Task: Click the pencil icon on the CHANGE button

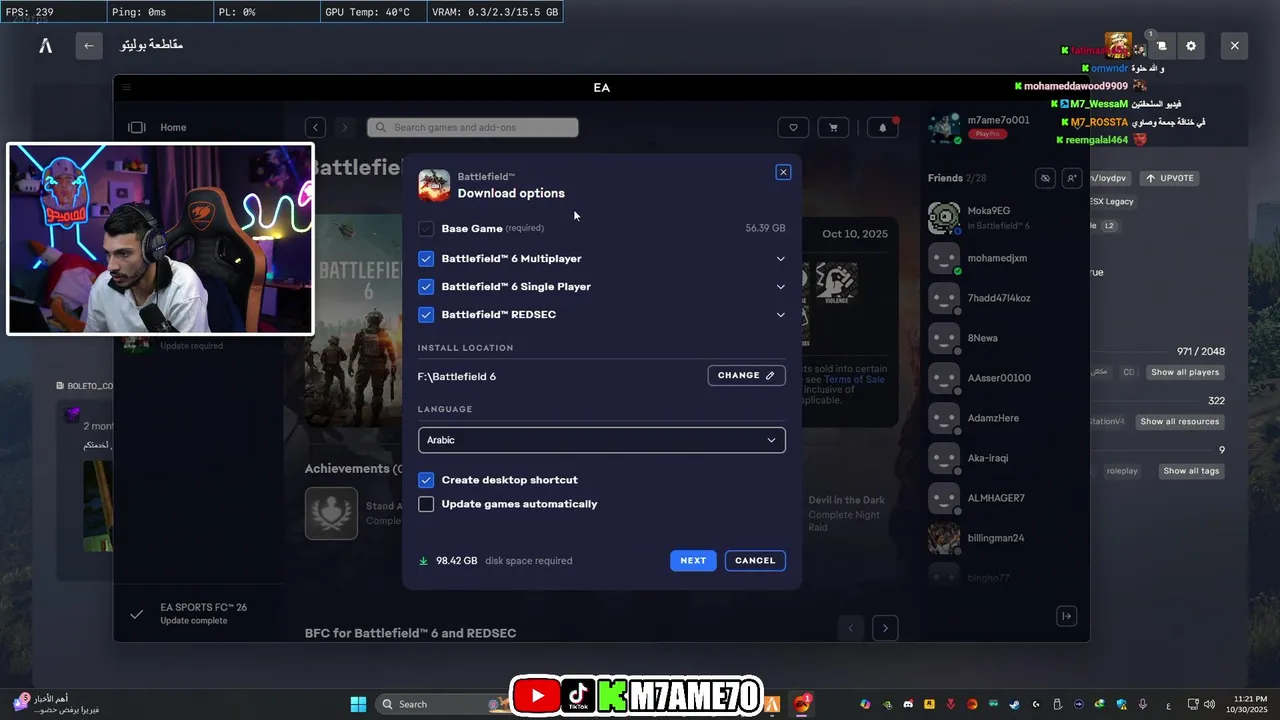Action: click(x=770, y=375)
